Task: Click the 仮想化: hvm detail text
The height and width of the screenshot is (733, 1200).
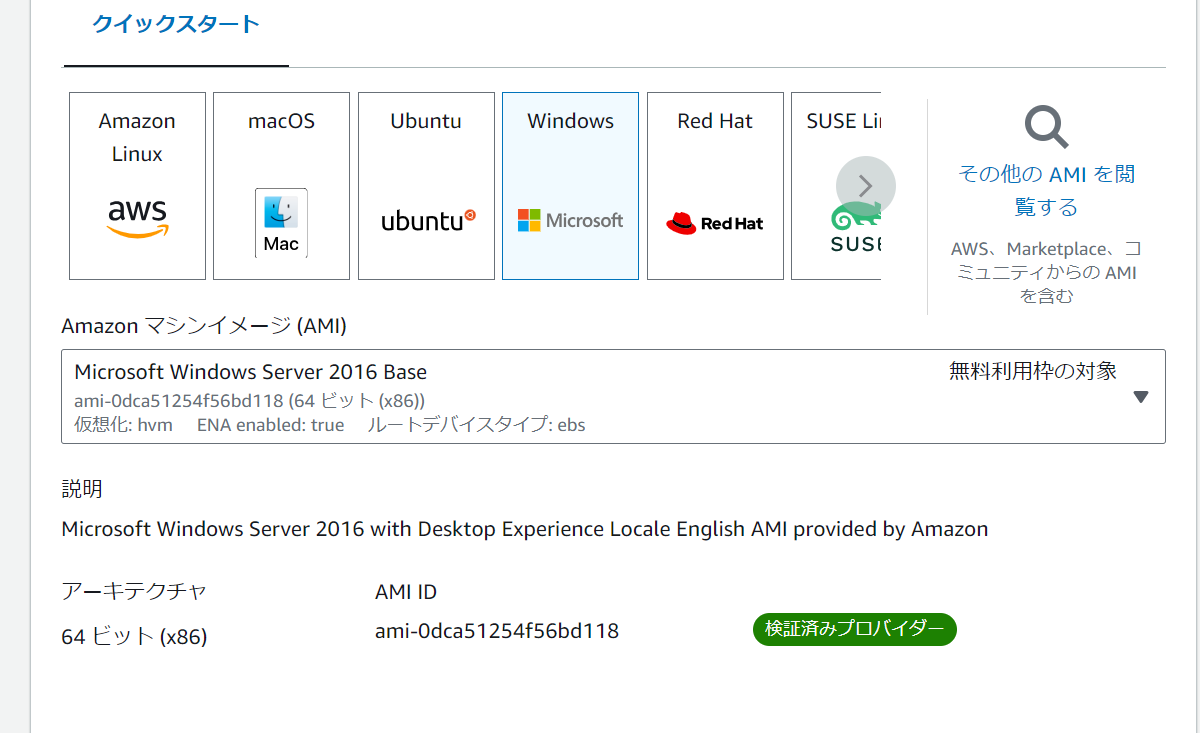Action: click(x=124, y=425)
